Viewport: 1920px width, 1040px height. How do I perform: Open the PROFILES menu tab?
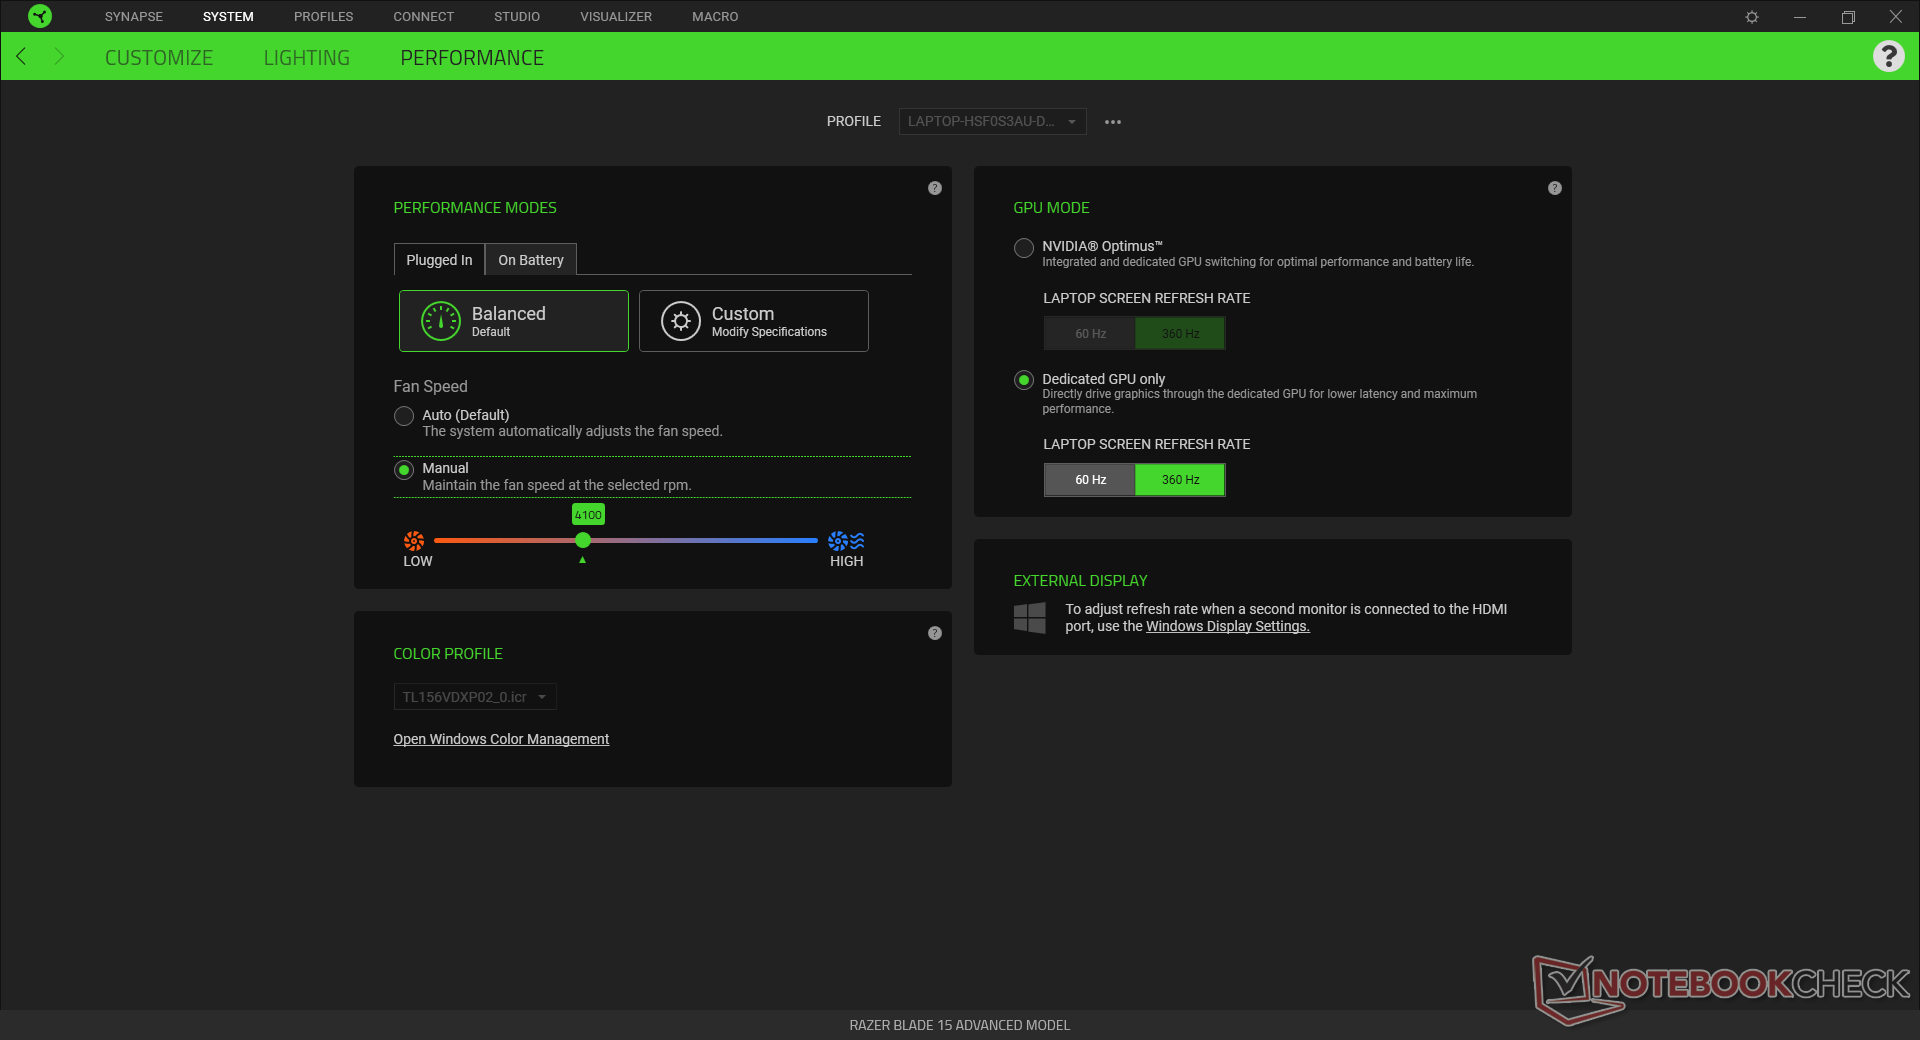coord(324,17)
